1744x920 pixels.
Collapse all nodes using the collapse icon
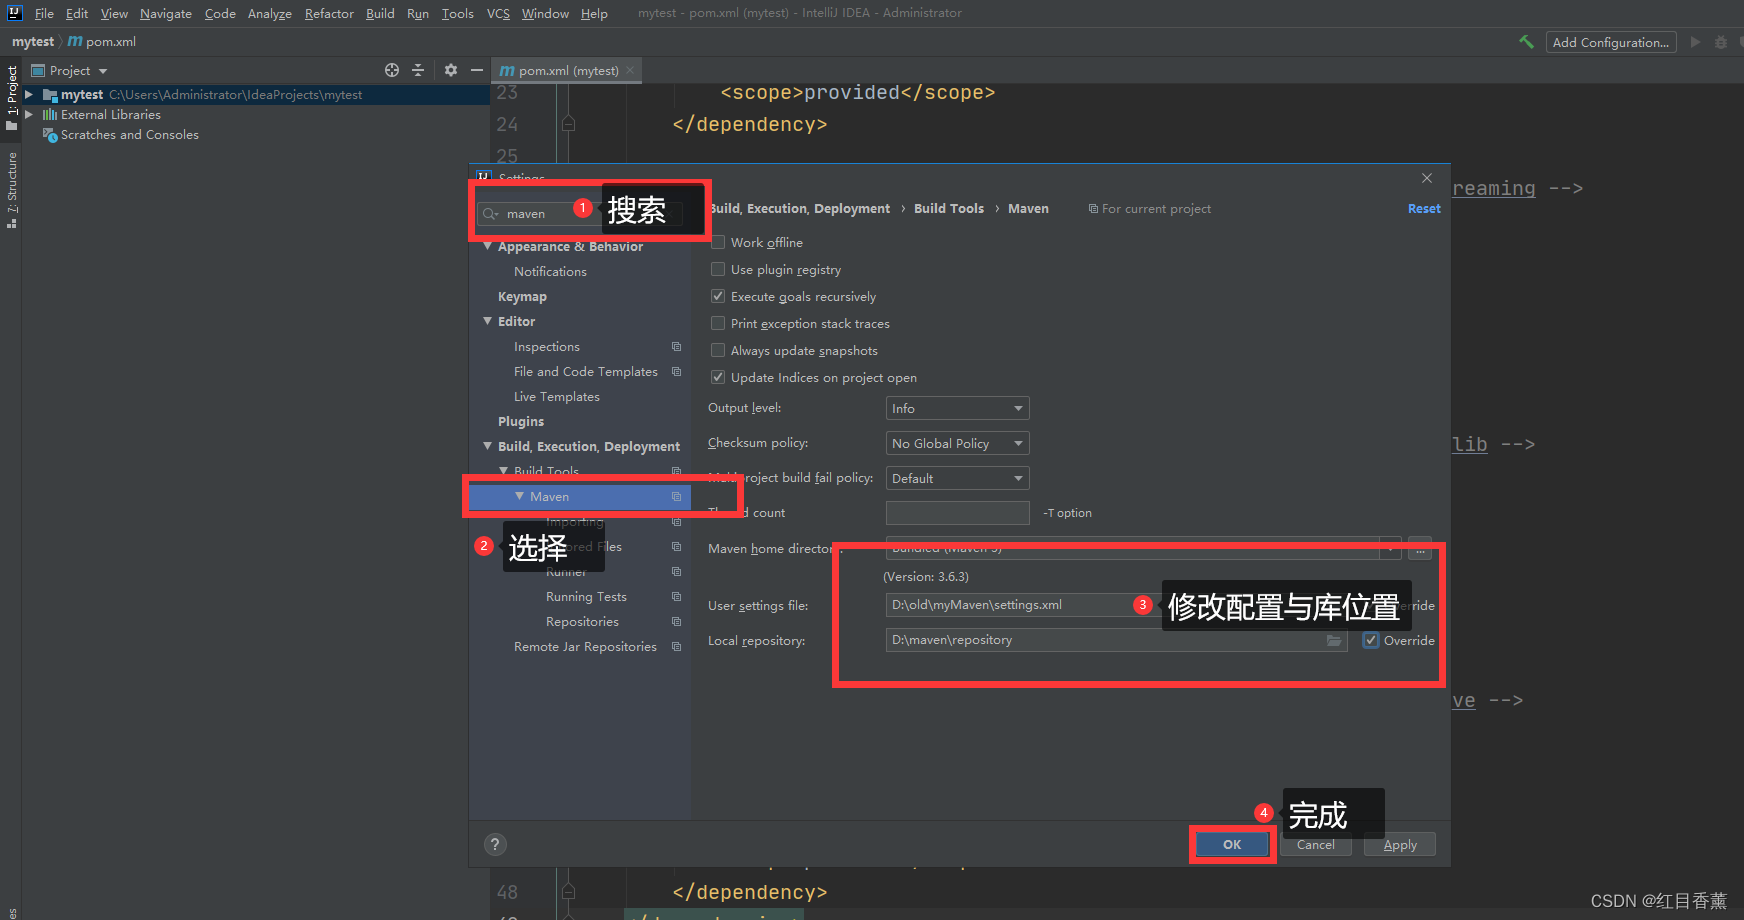pyautogui.click(x=418, y=70)
